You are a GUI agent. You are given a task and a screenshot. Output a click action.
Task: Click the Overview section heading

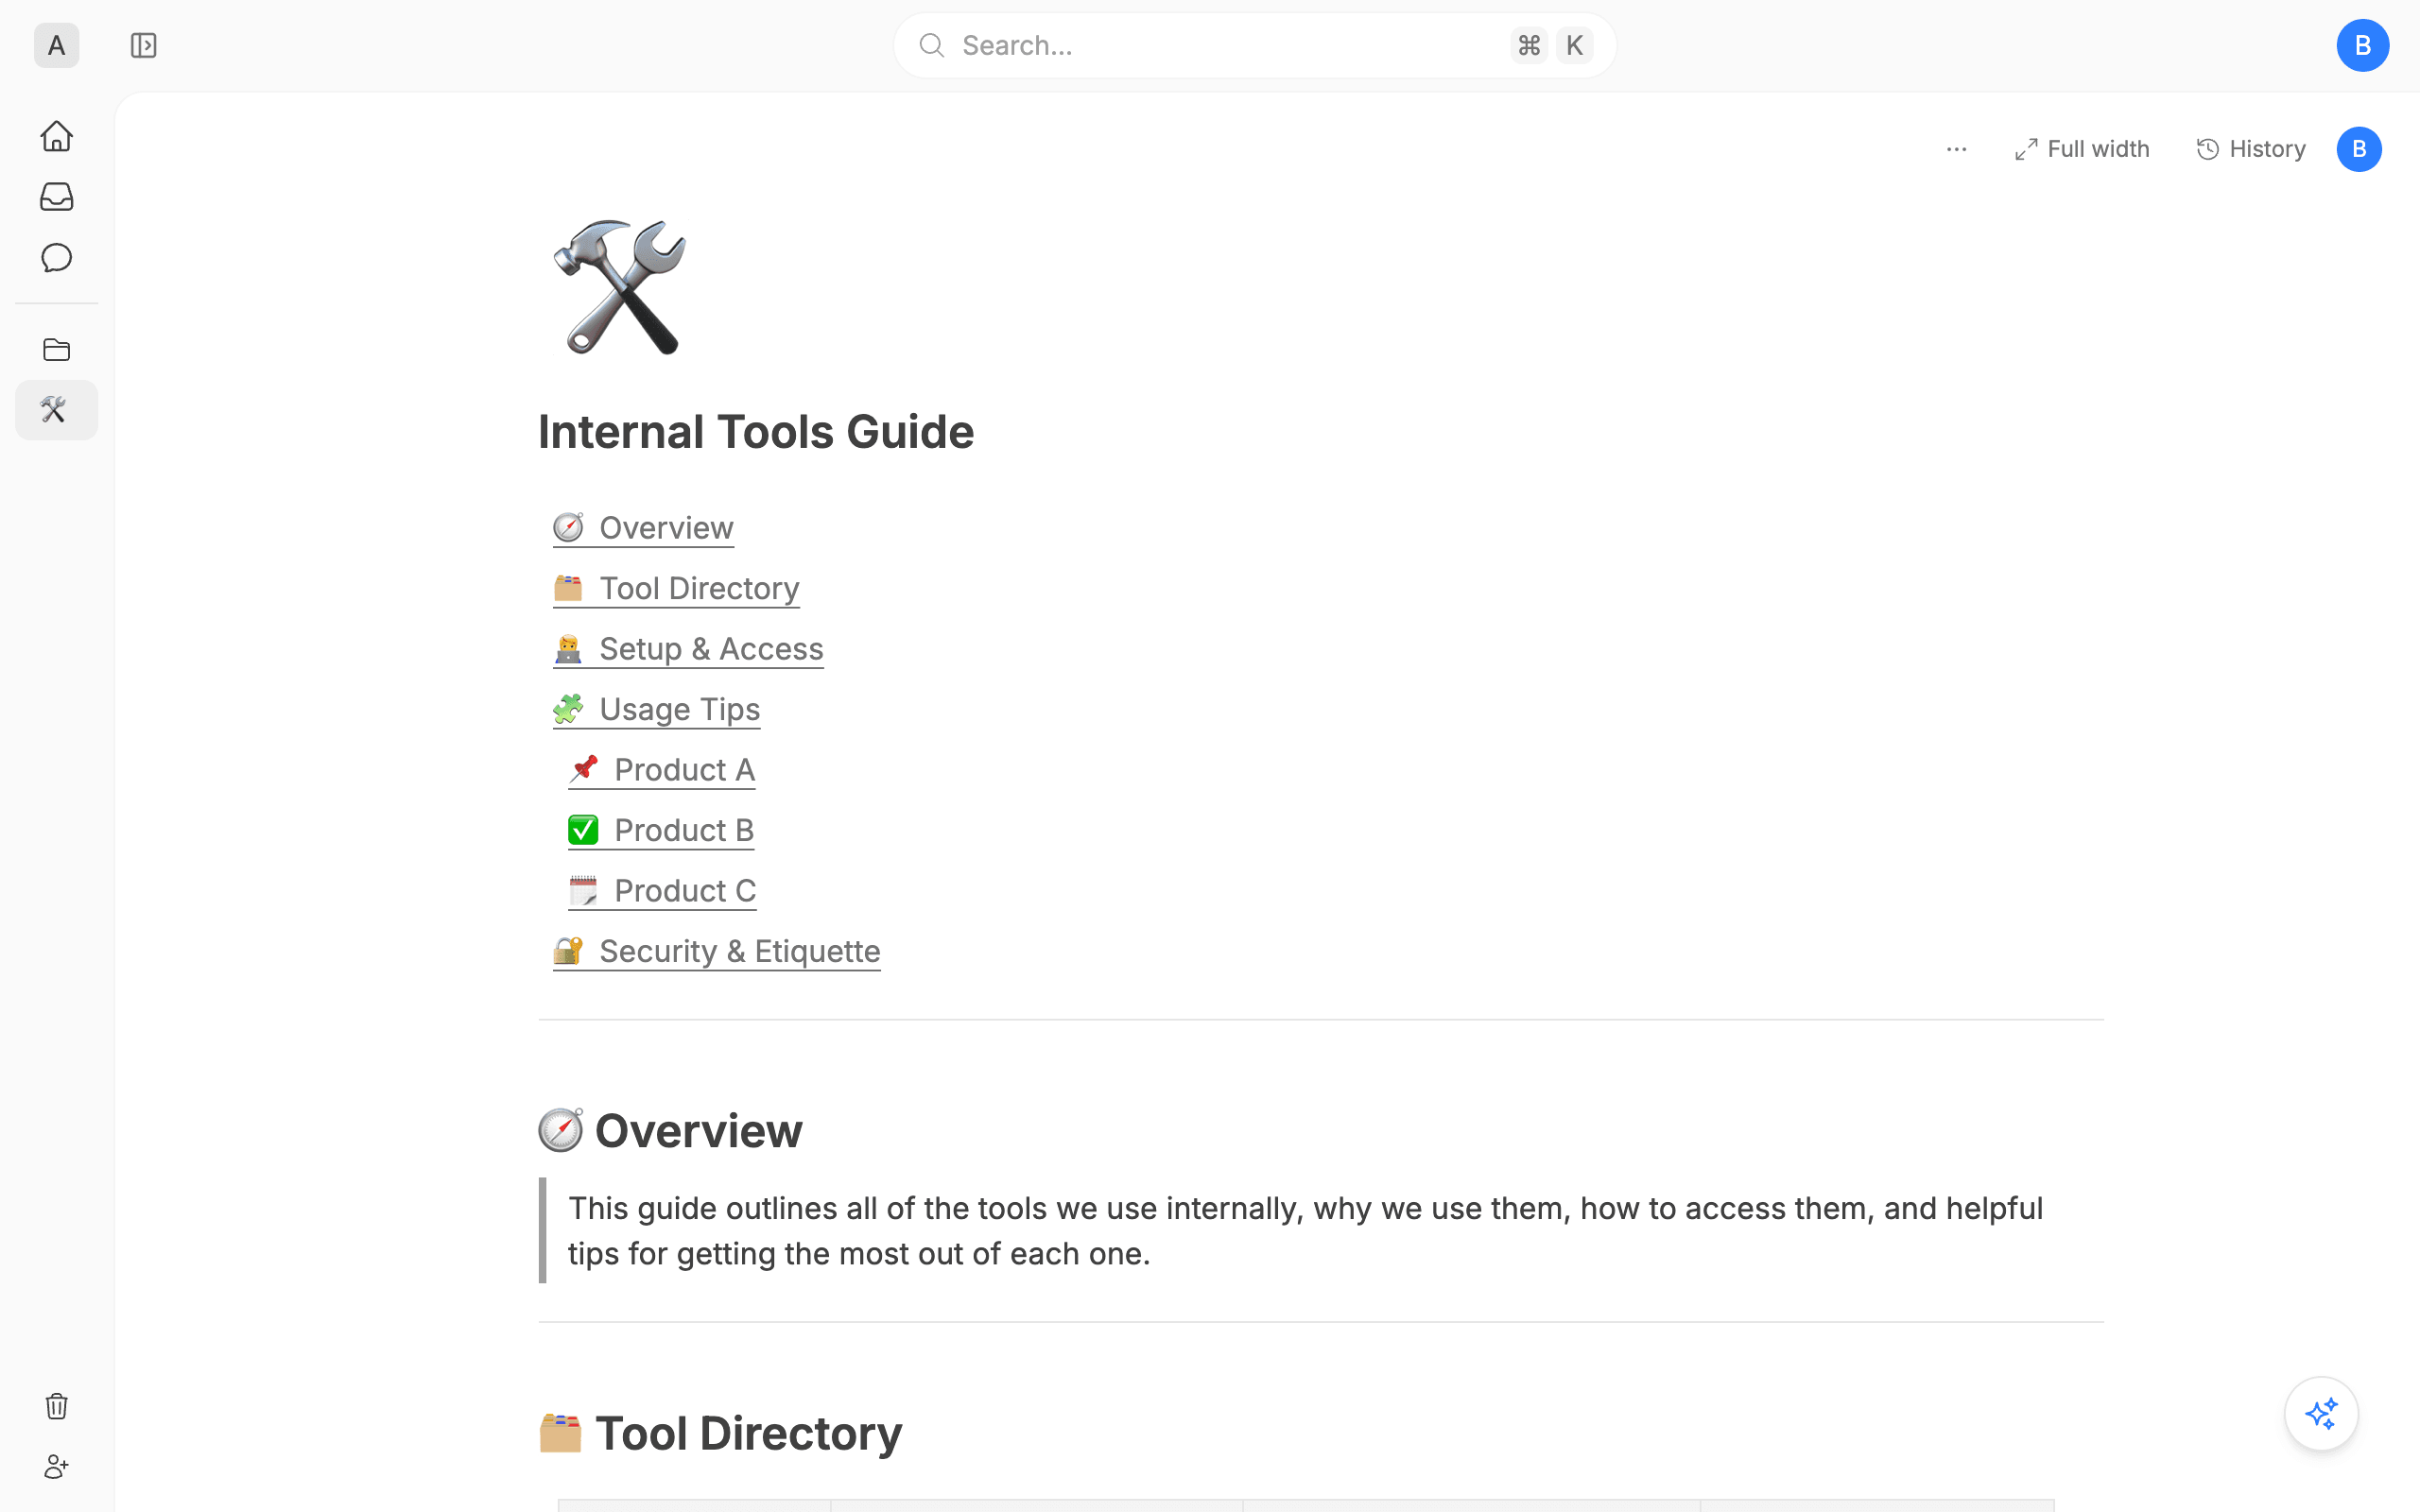(698, 1131)
